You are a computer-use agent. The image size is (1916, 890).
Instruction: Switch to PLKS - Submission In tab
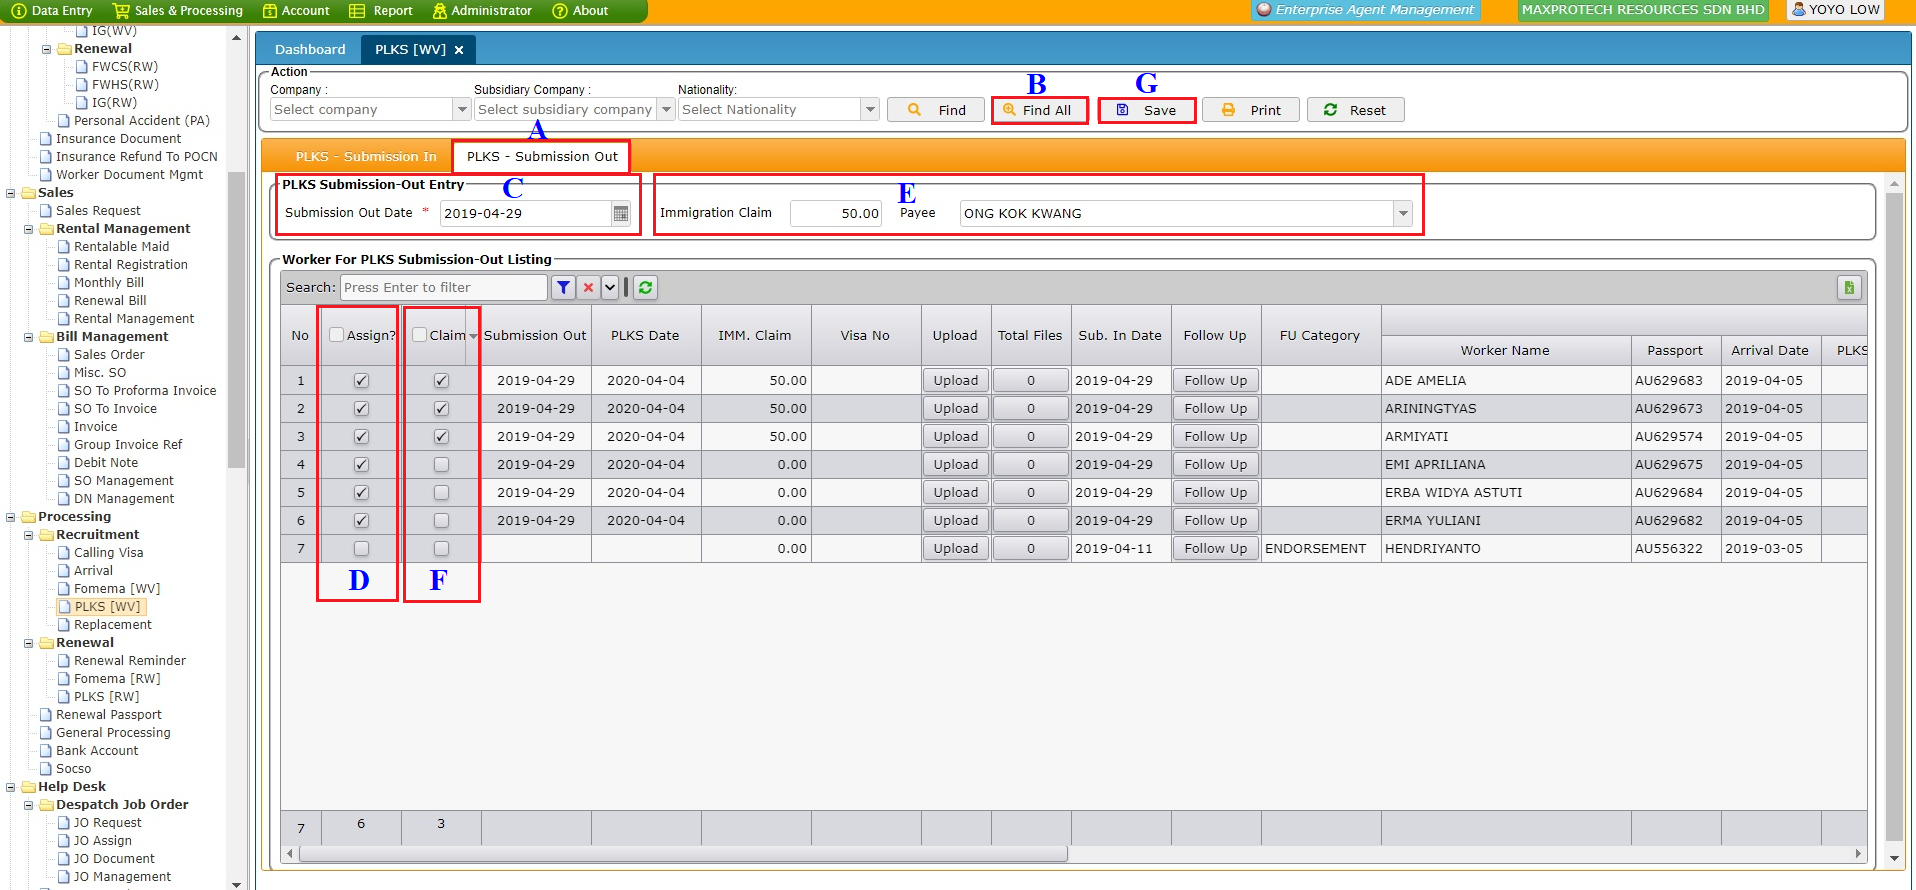[x=365, y=157]
